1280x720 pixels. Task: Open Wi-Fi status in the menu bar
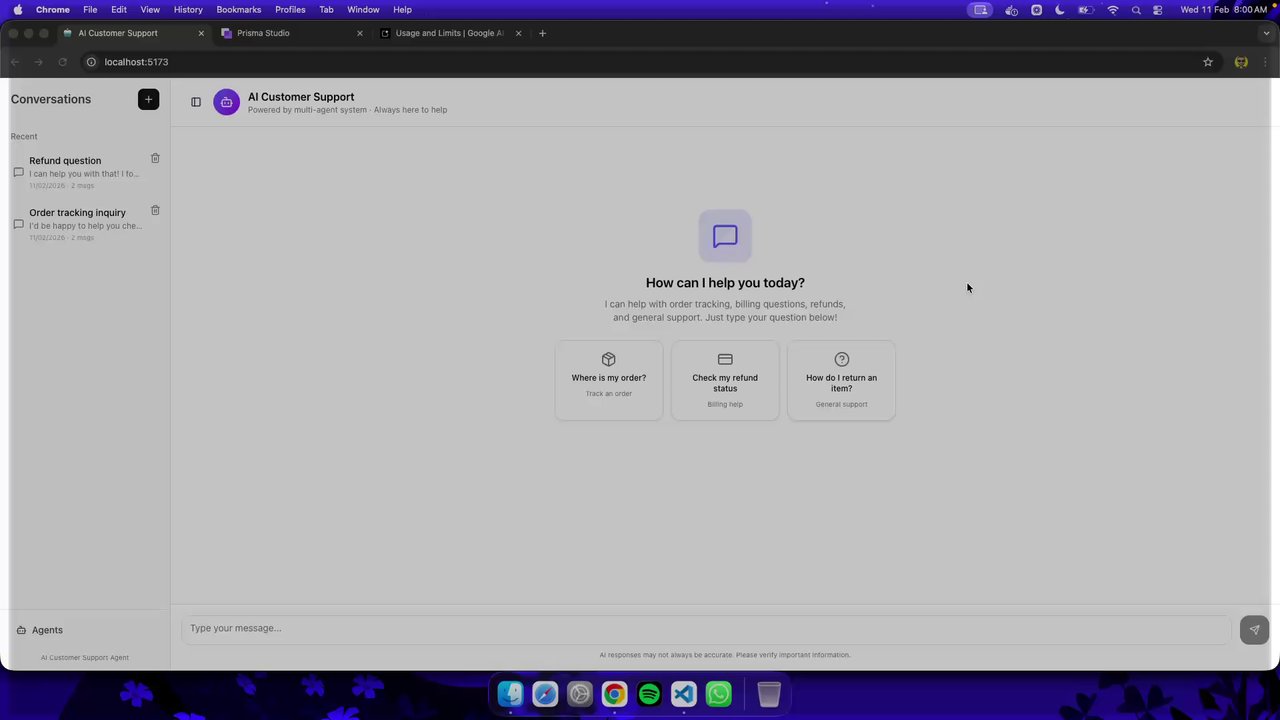[1113, 10]
